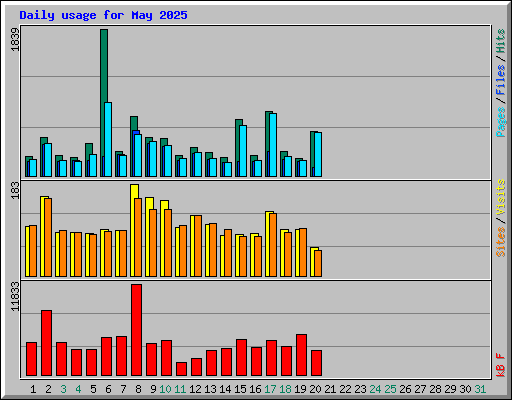Click day label 12 on the x-axis
The width and height of the screenshot is (512, 400).
click(x=195, y=389)
